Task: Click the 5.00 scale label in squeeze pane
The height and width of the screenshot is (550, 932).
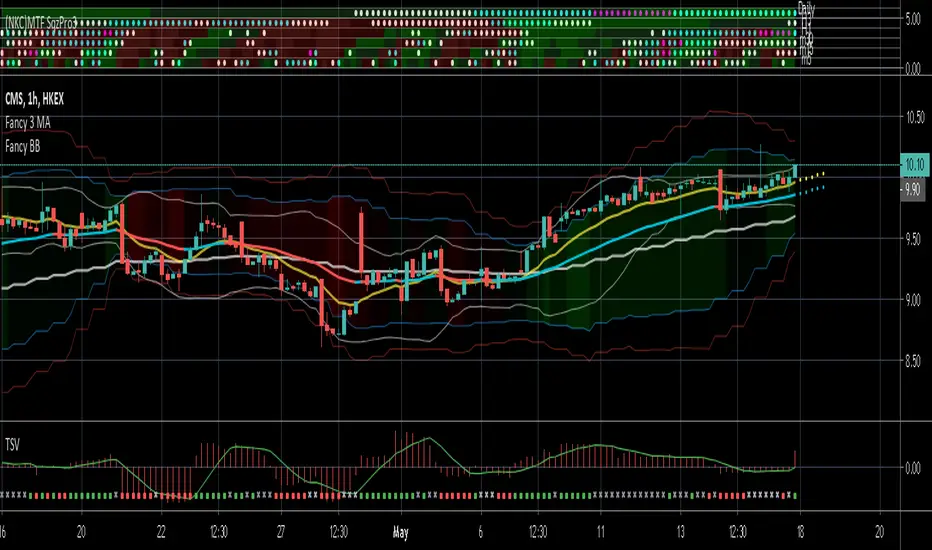Action: click(x=915, y=18)
